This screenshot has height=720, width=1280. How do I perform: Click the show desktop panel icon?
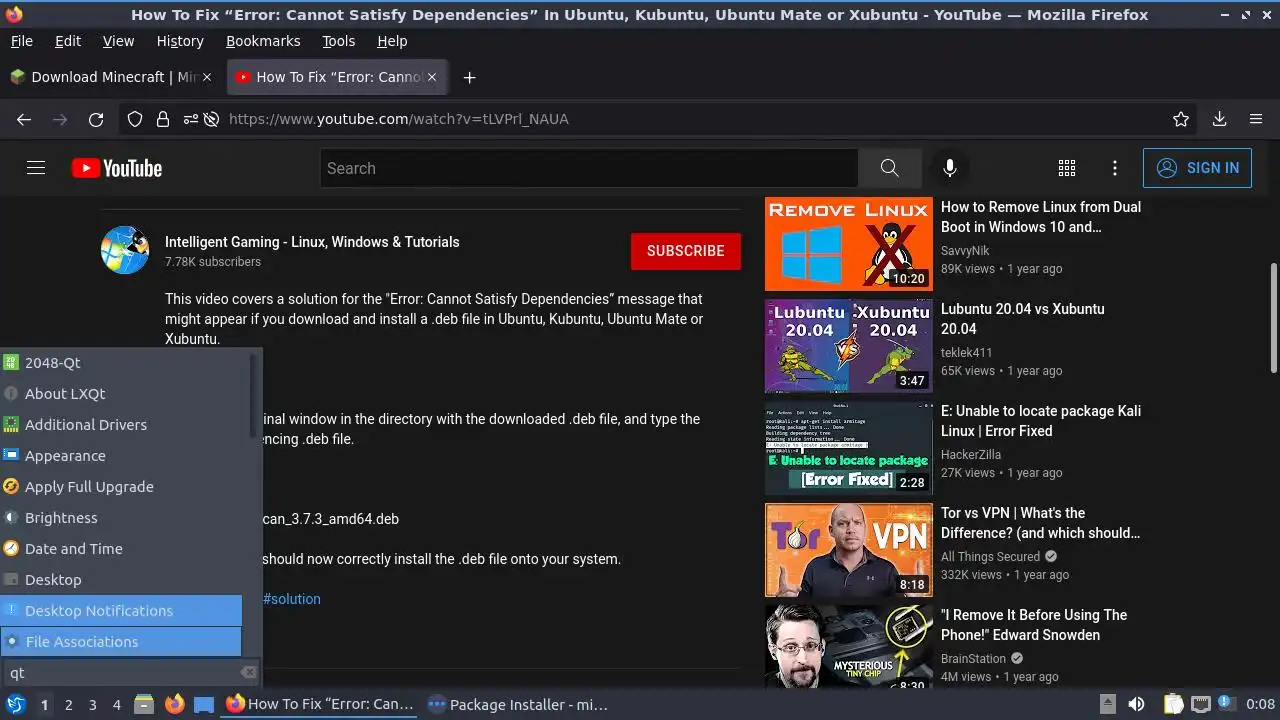coord(204,704)
